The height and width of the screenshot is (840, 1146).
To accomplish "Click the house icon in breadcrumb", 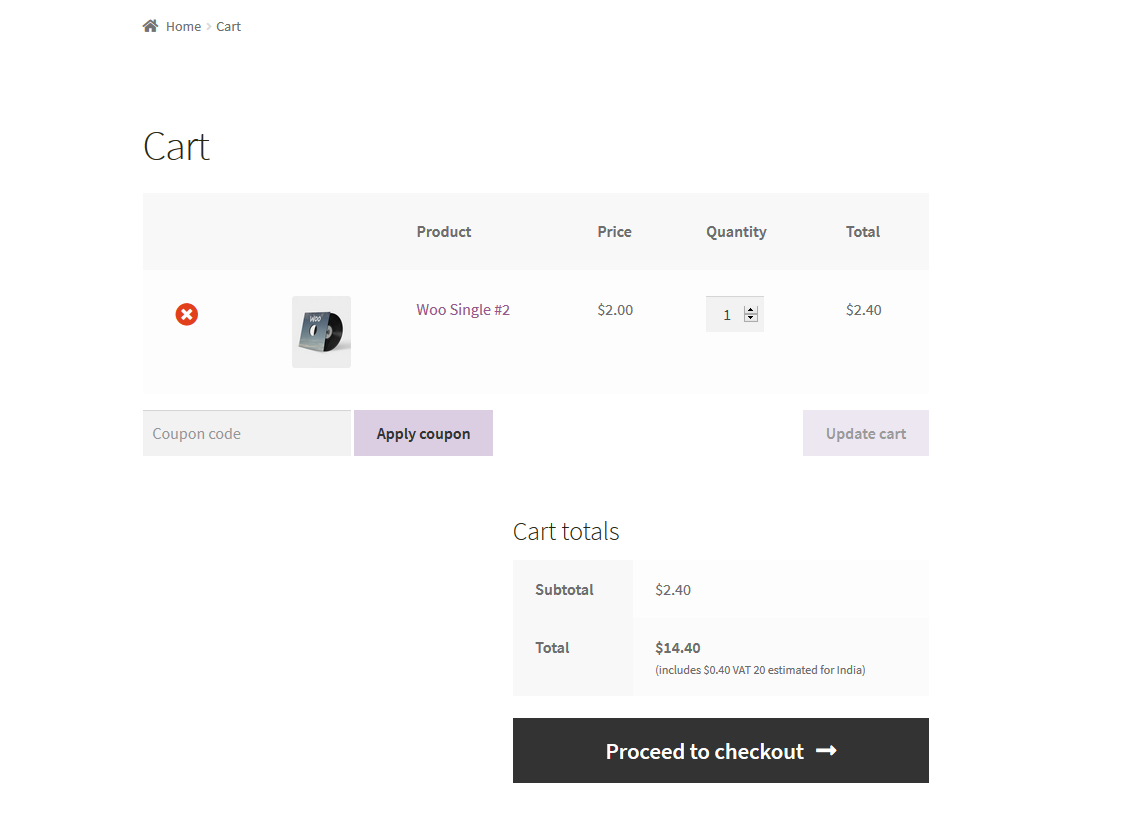I will [150, 26].
